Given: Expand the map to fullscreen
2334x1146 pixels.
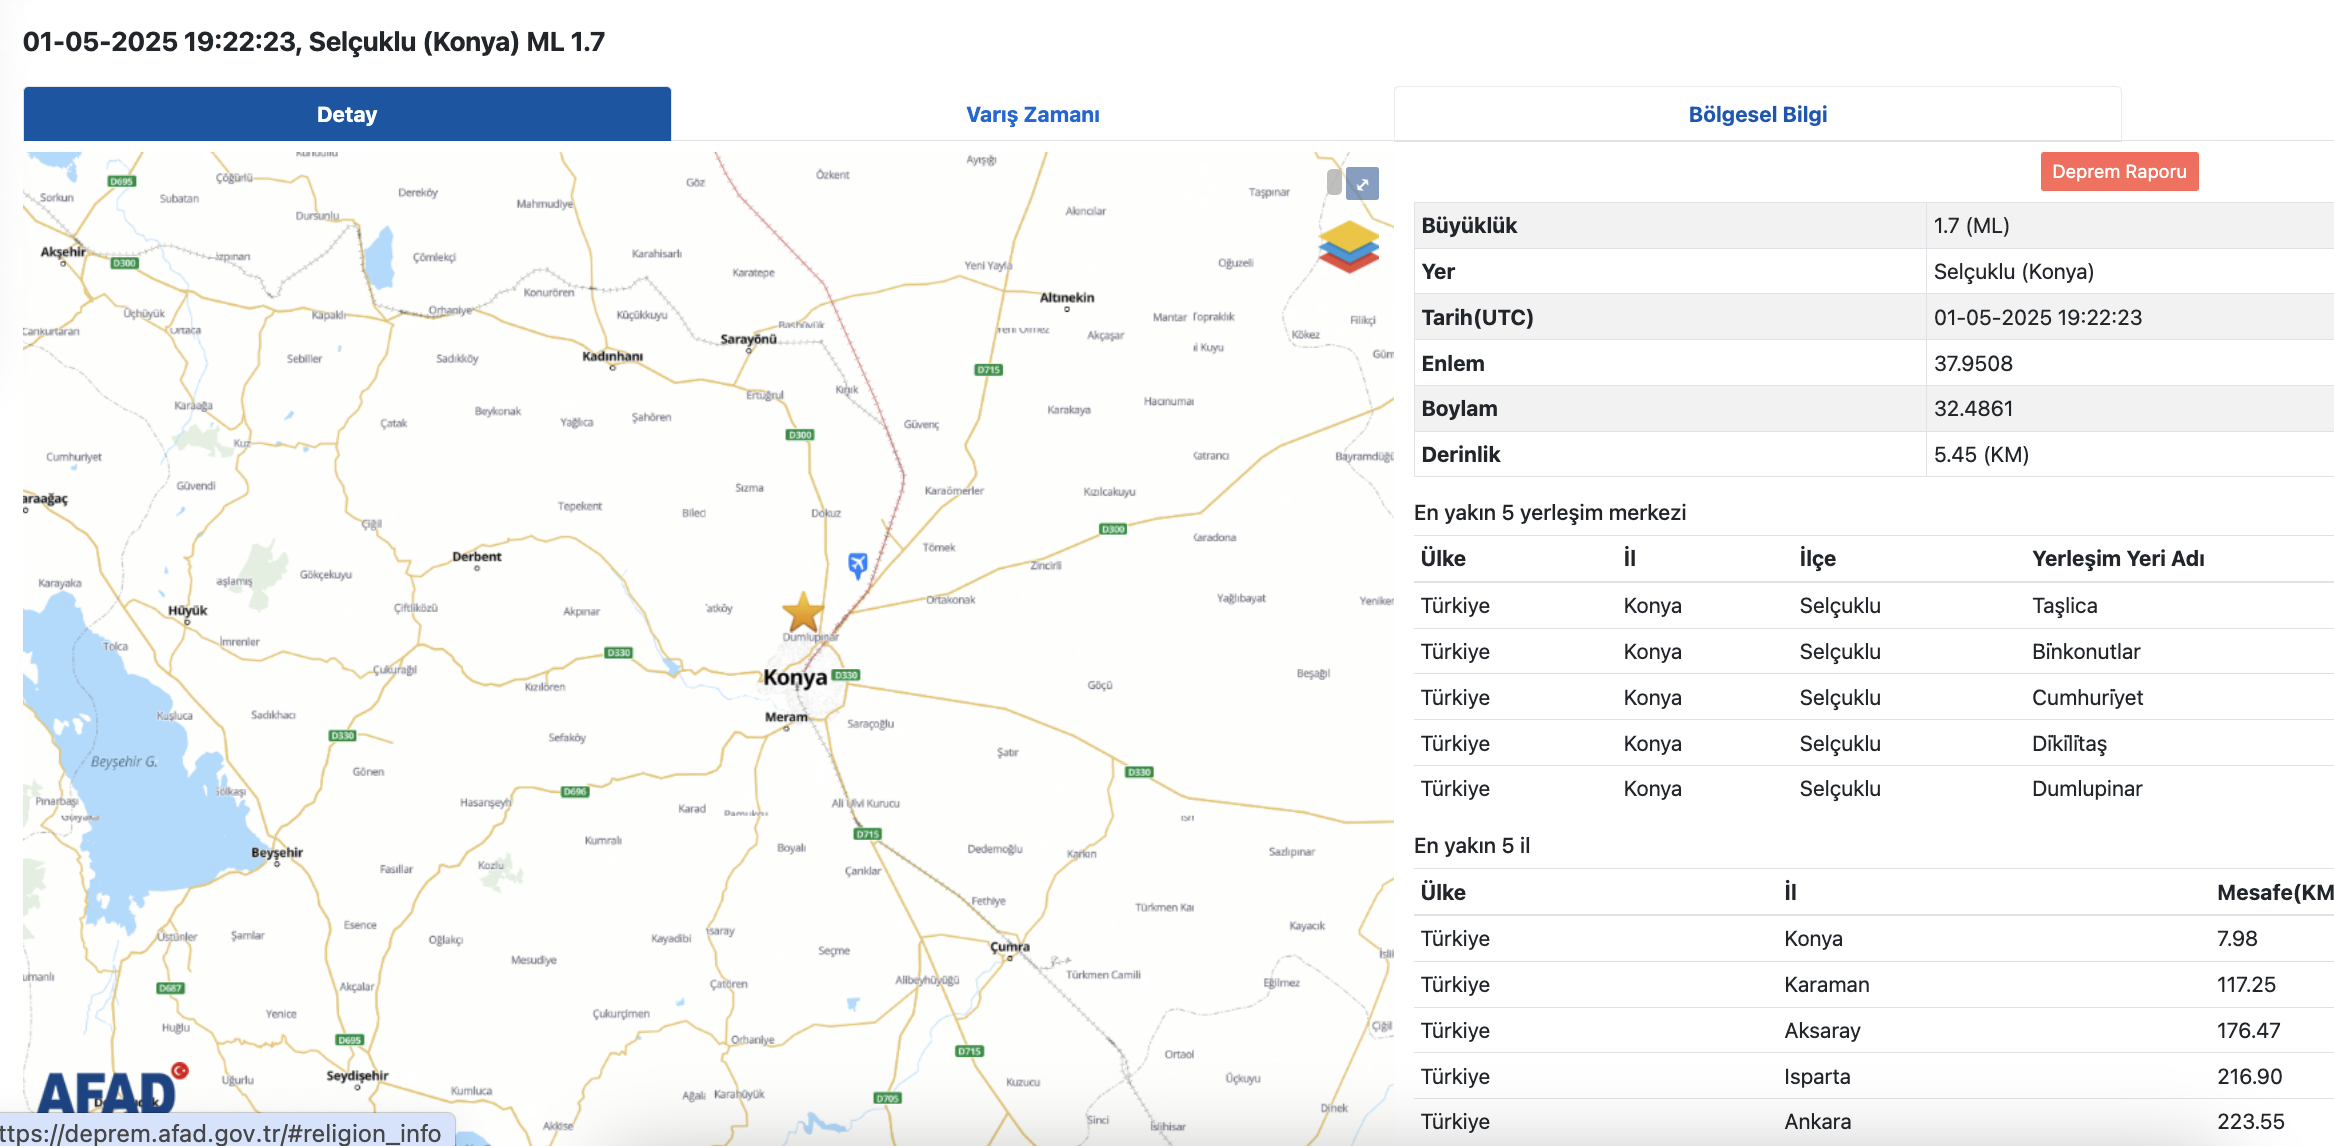Looking at the screenshot, I should click(1362, 184).
